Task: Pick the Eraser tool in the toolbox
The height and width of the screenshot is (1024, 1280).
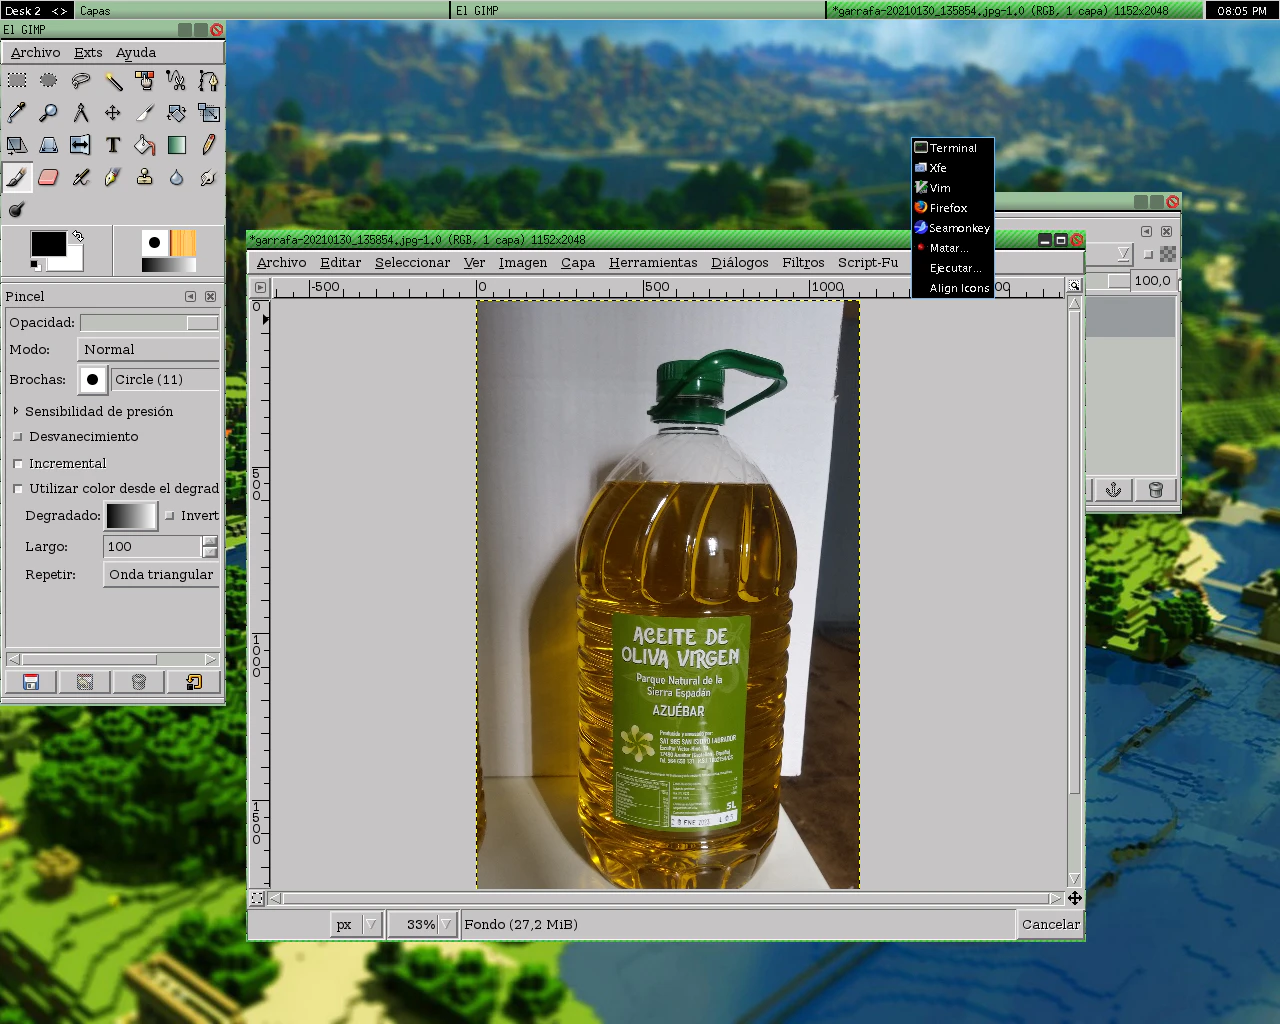Action: click(48, 178)
